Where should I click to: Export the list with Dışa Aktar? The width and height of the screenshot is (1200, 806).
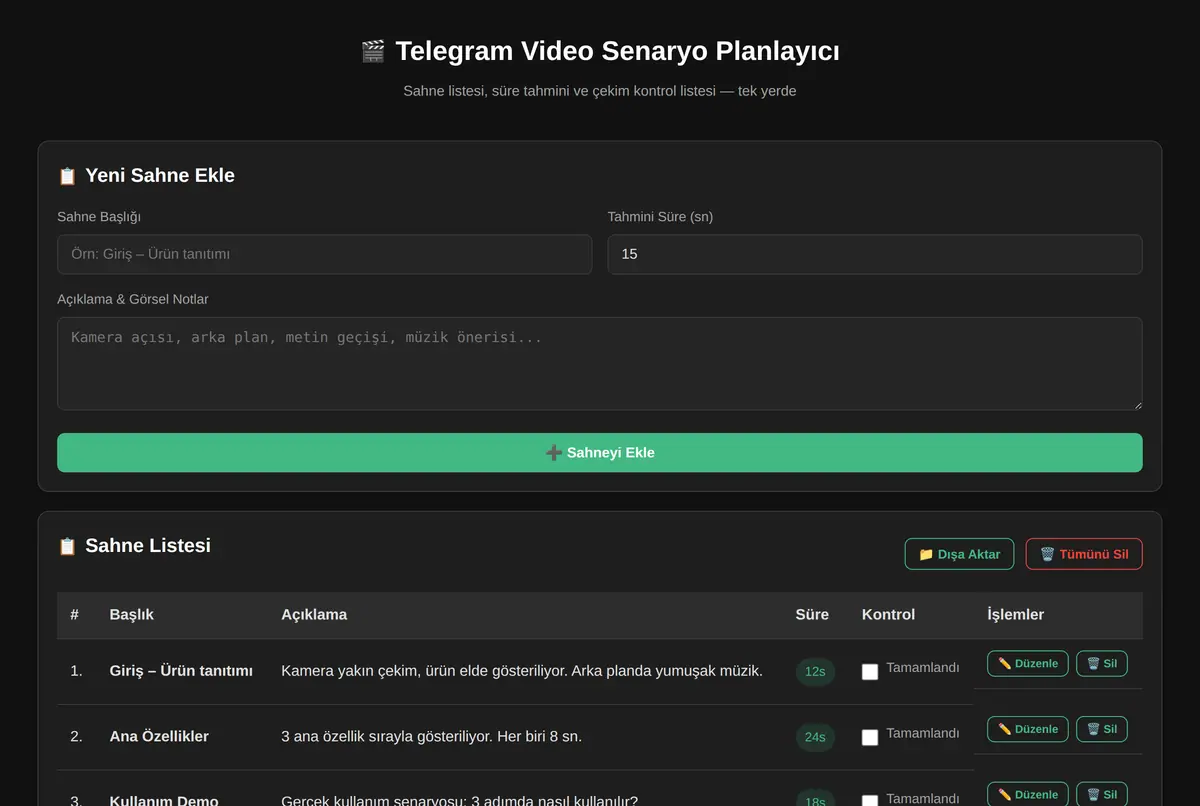coord(959,554)
